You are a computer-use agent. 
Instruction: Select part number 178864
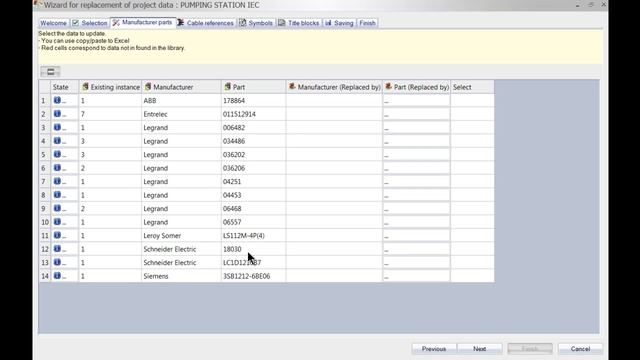tap(253, 101)
